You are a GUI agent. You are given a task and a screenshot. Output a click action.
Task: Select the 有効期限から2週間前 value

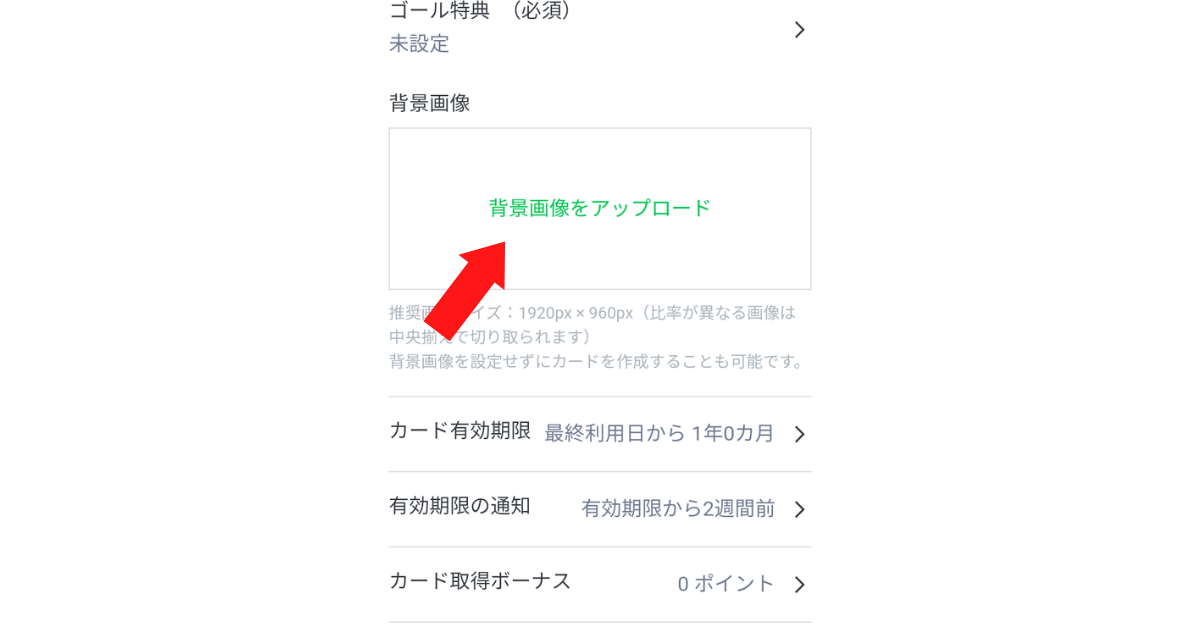678,509
